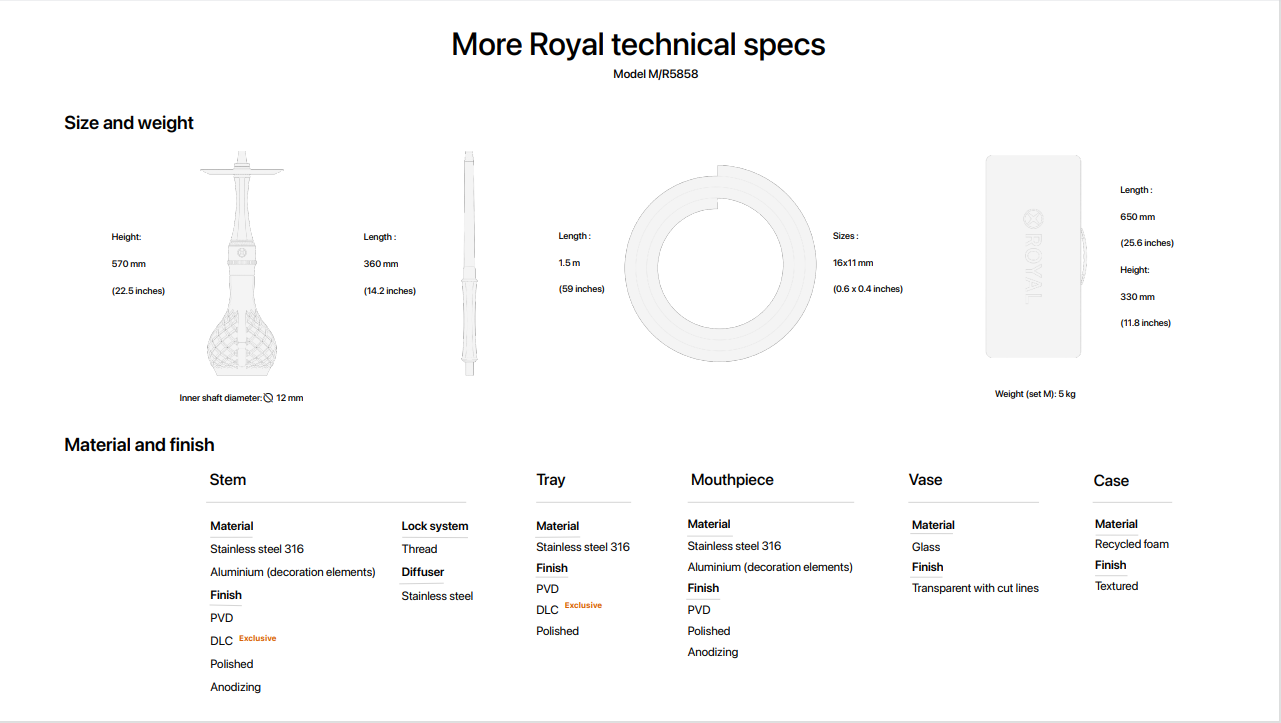Select the coiled hose ring drawing
The height and width of the screenshot is (723, 1281).
point(719,262)
